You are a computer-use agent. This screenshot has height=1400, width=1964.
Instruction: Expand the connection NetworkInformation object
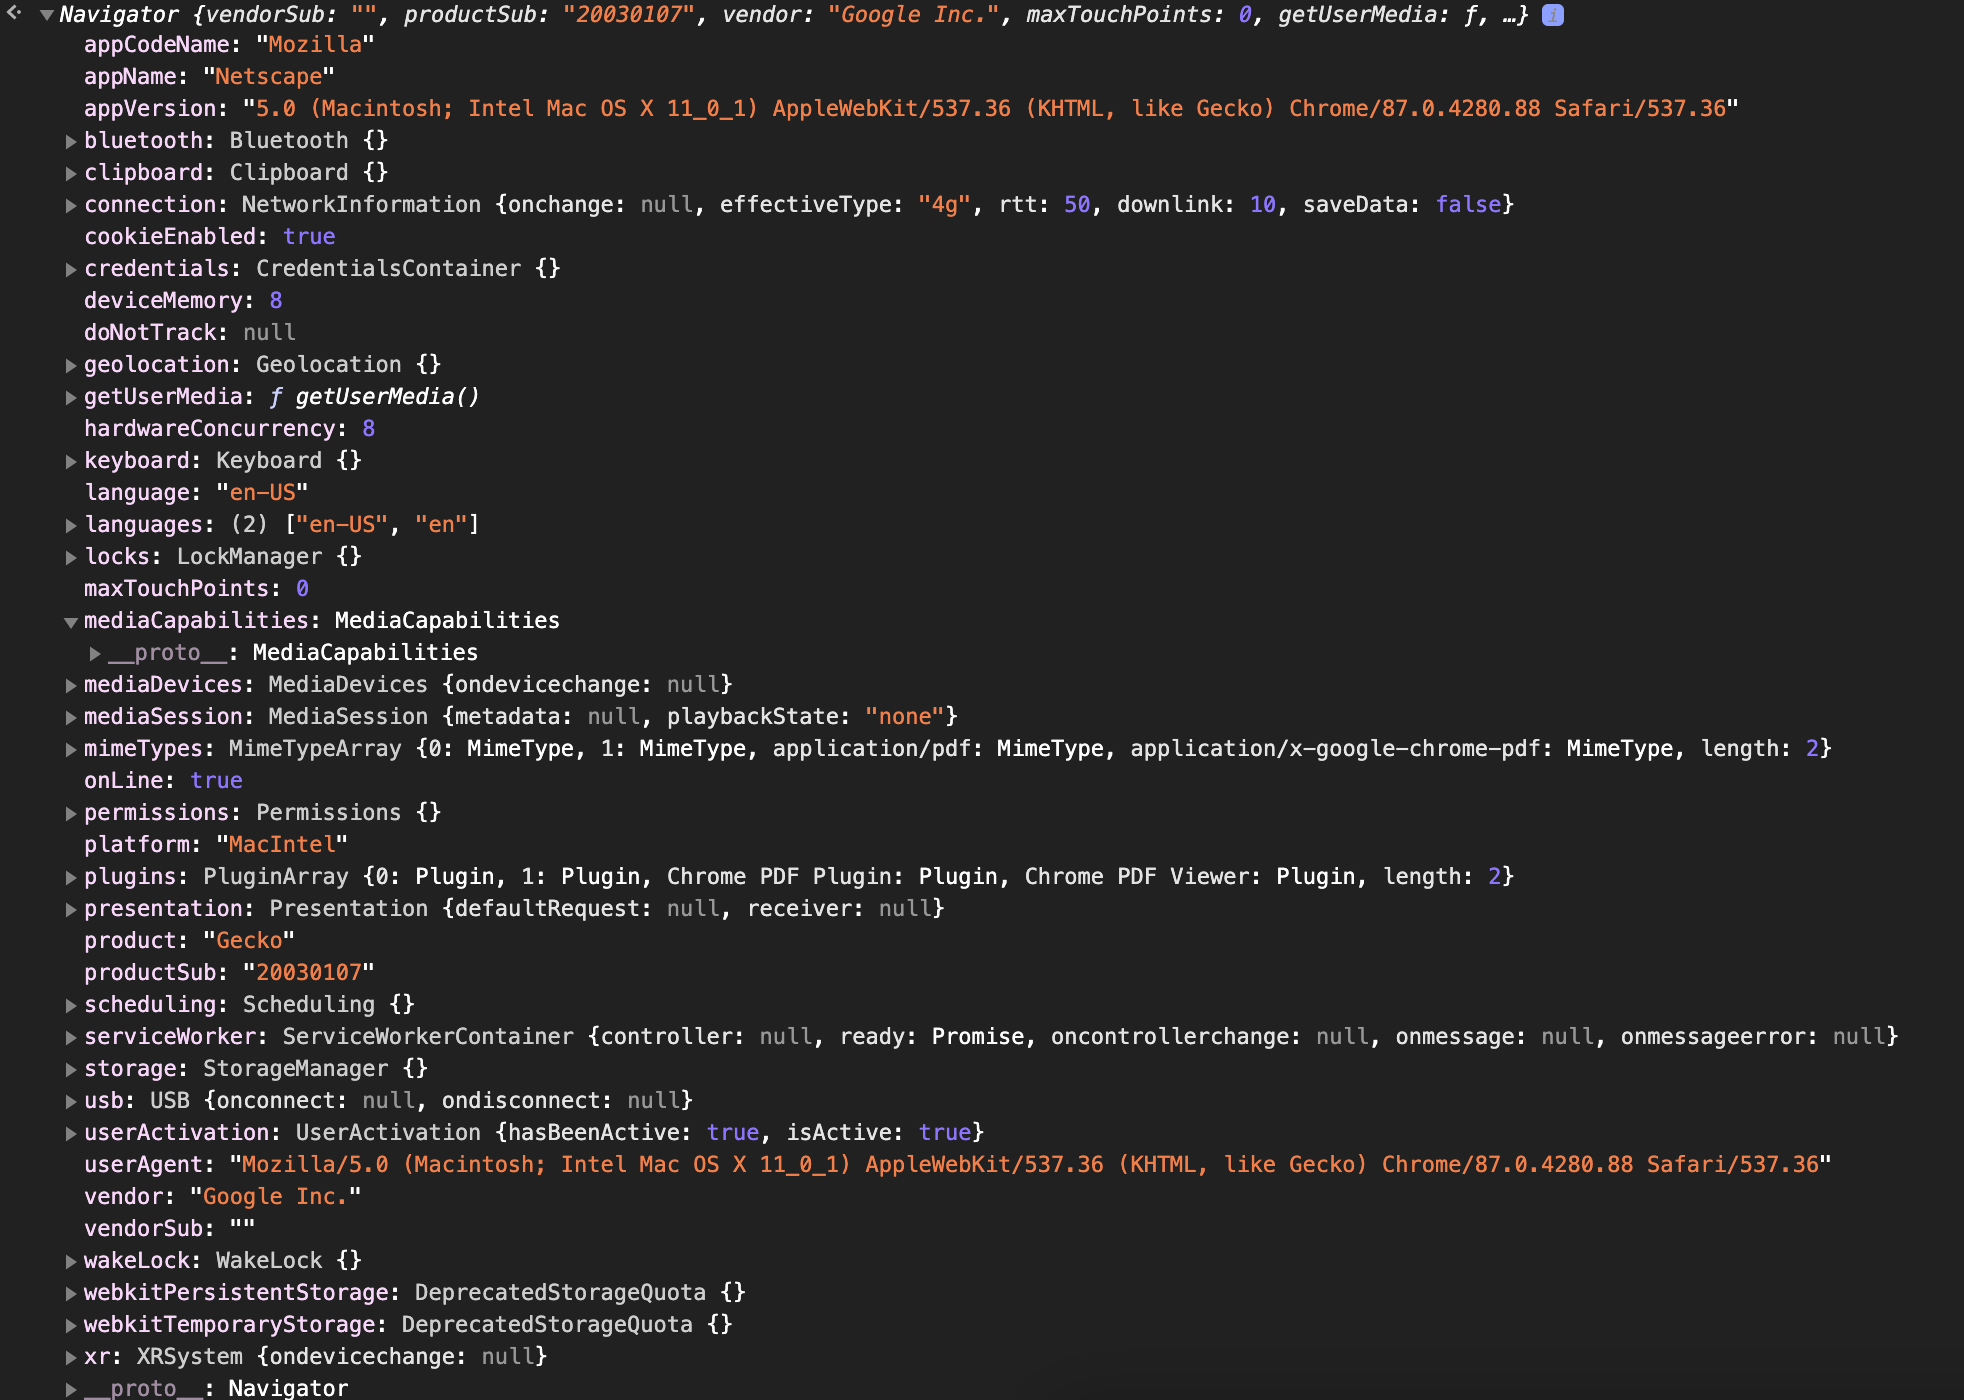click(x=71, y=205)
